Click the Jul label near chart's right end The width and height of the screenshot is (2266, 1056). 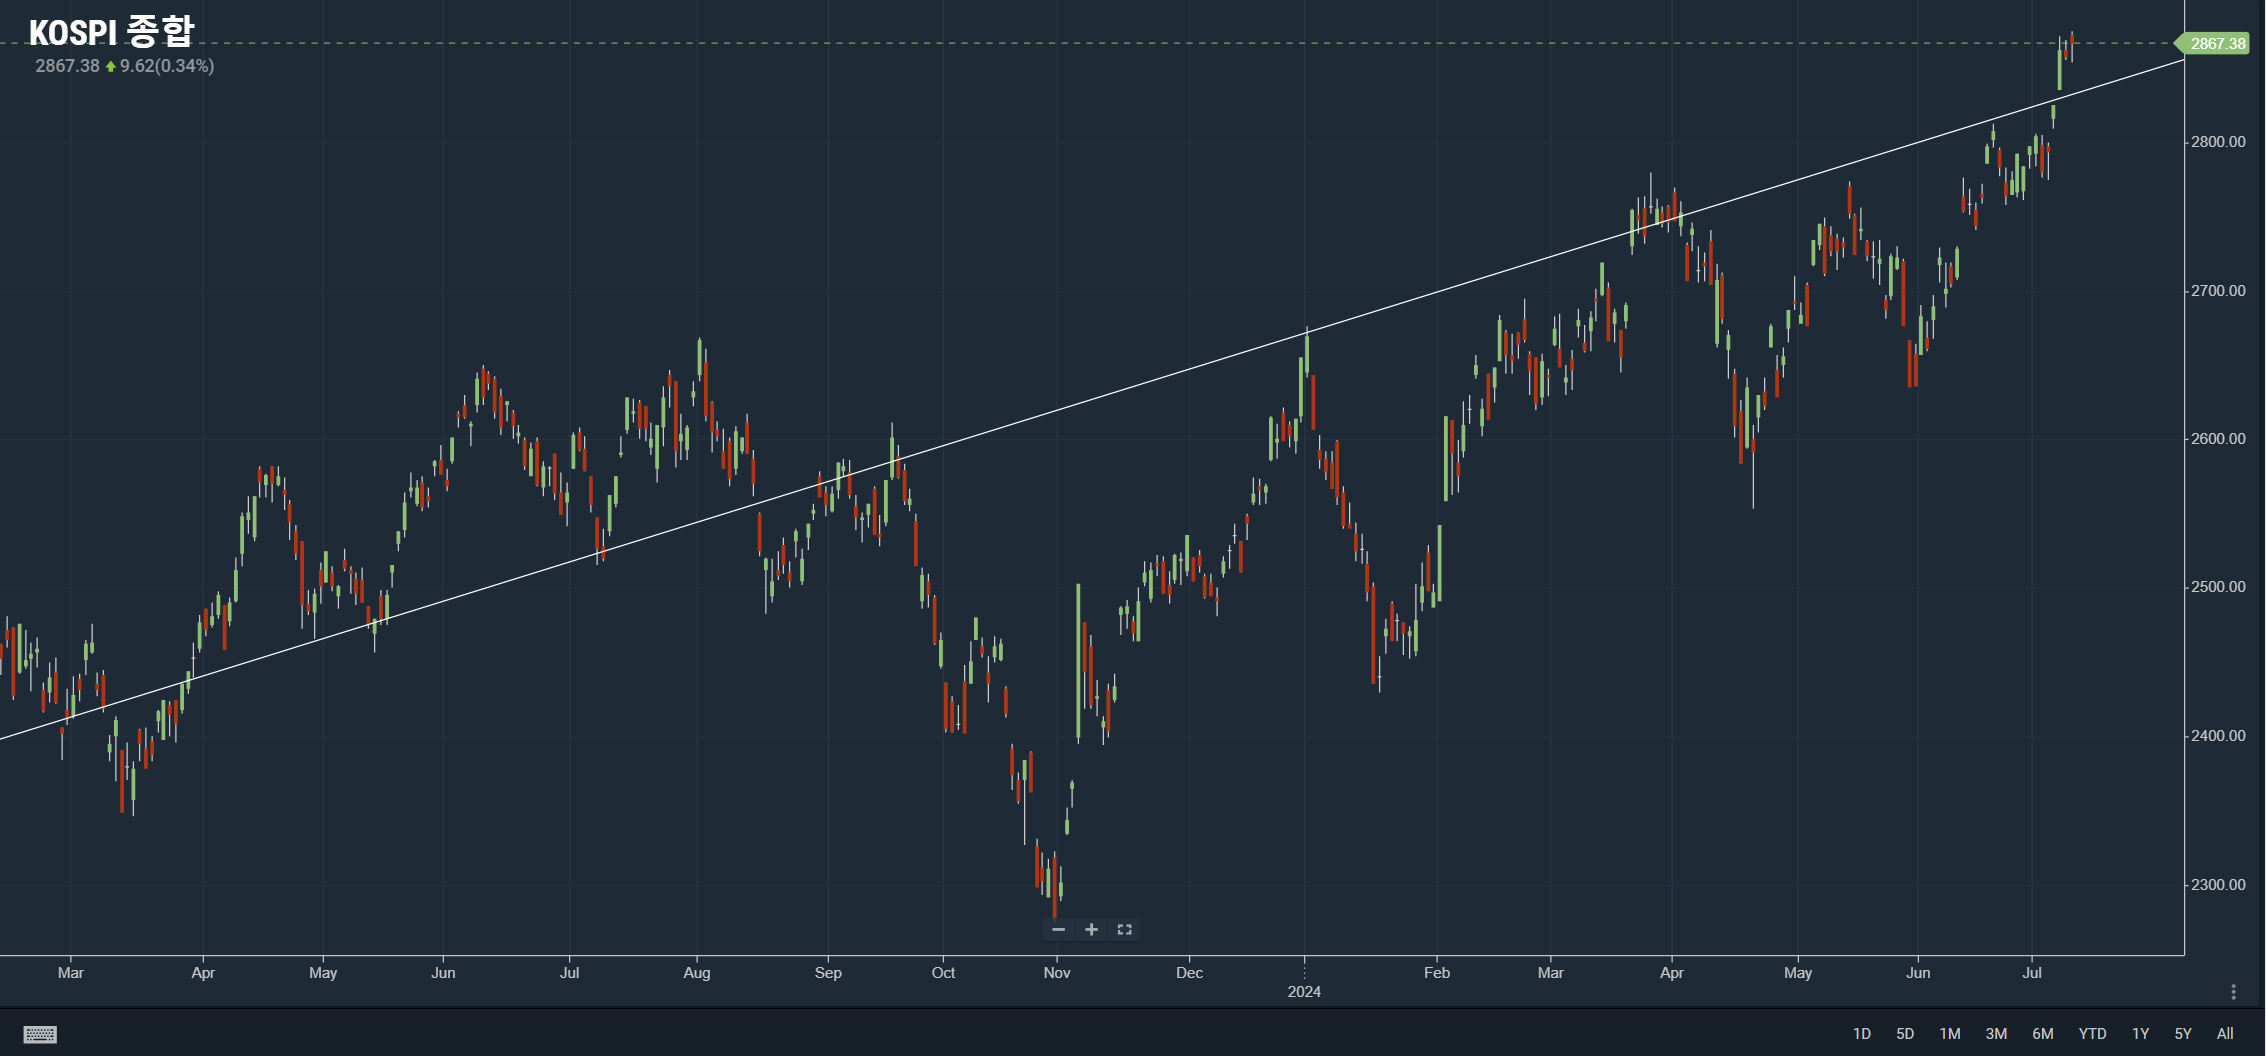click(x=2032, y=973)
